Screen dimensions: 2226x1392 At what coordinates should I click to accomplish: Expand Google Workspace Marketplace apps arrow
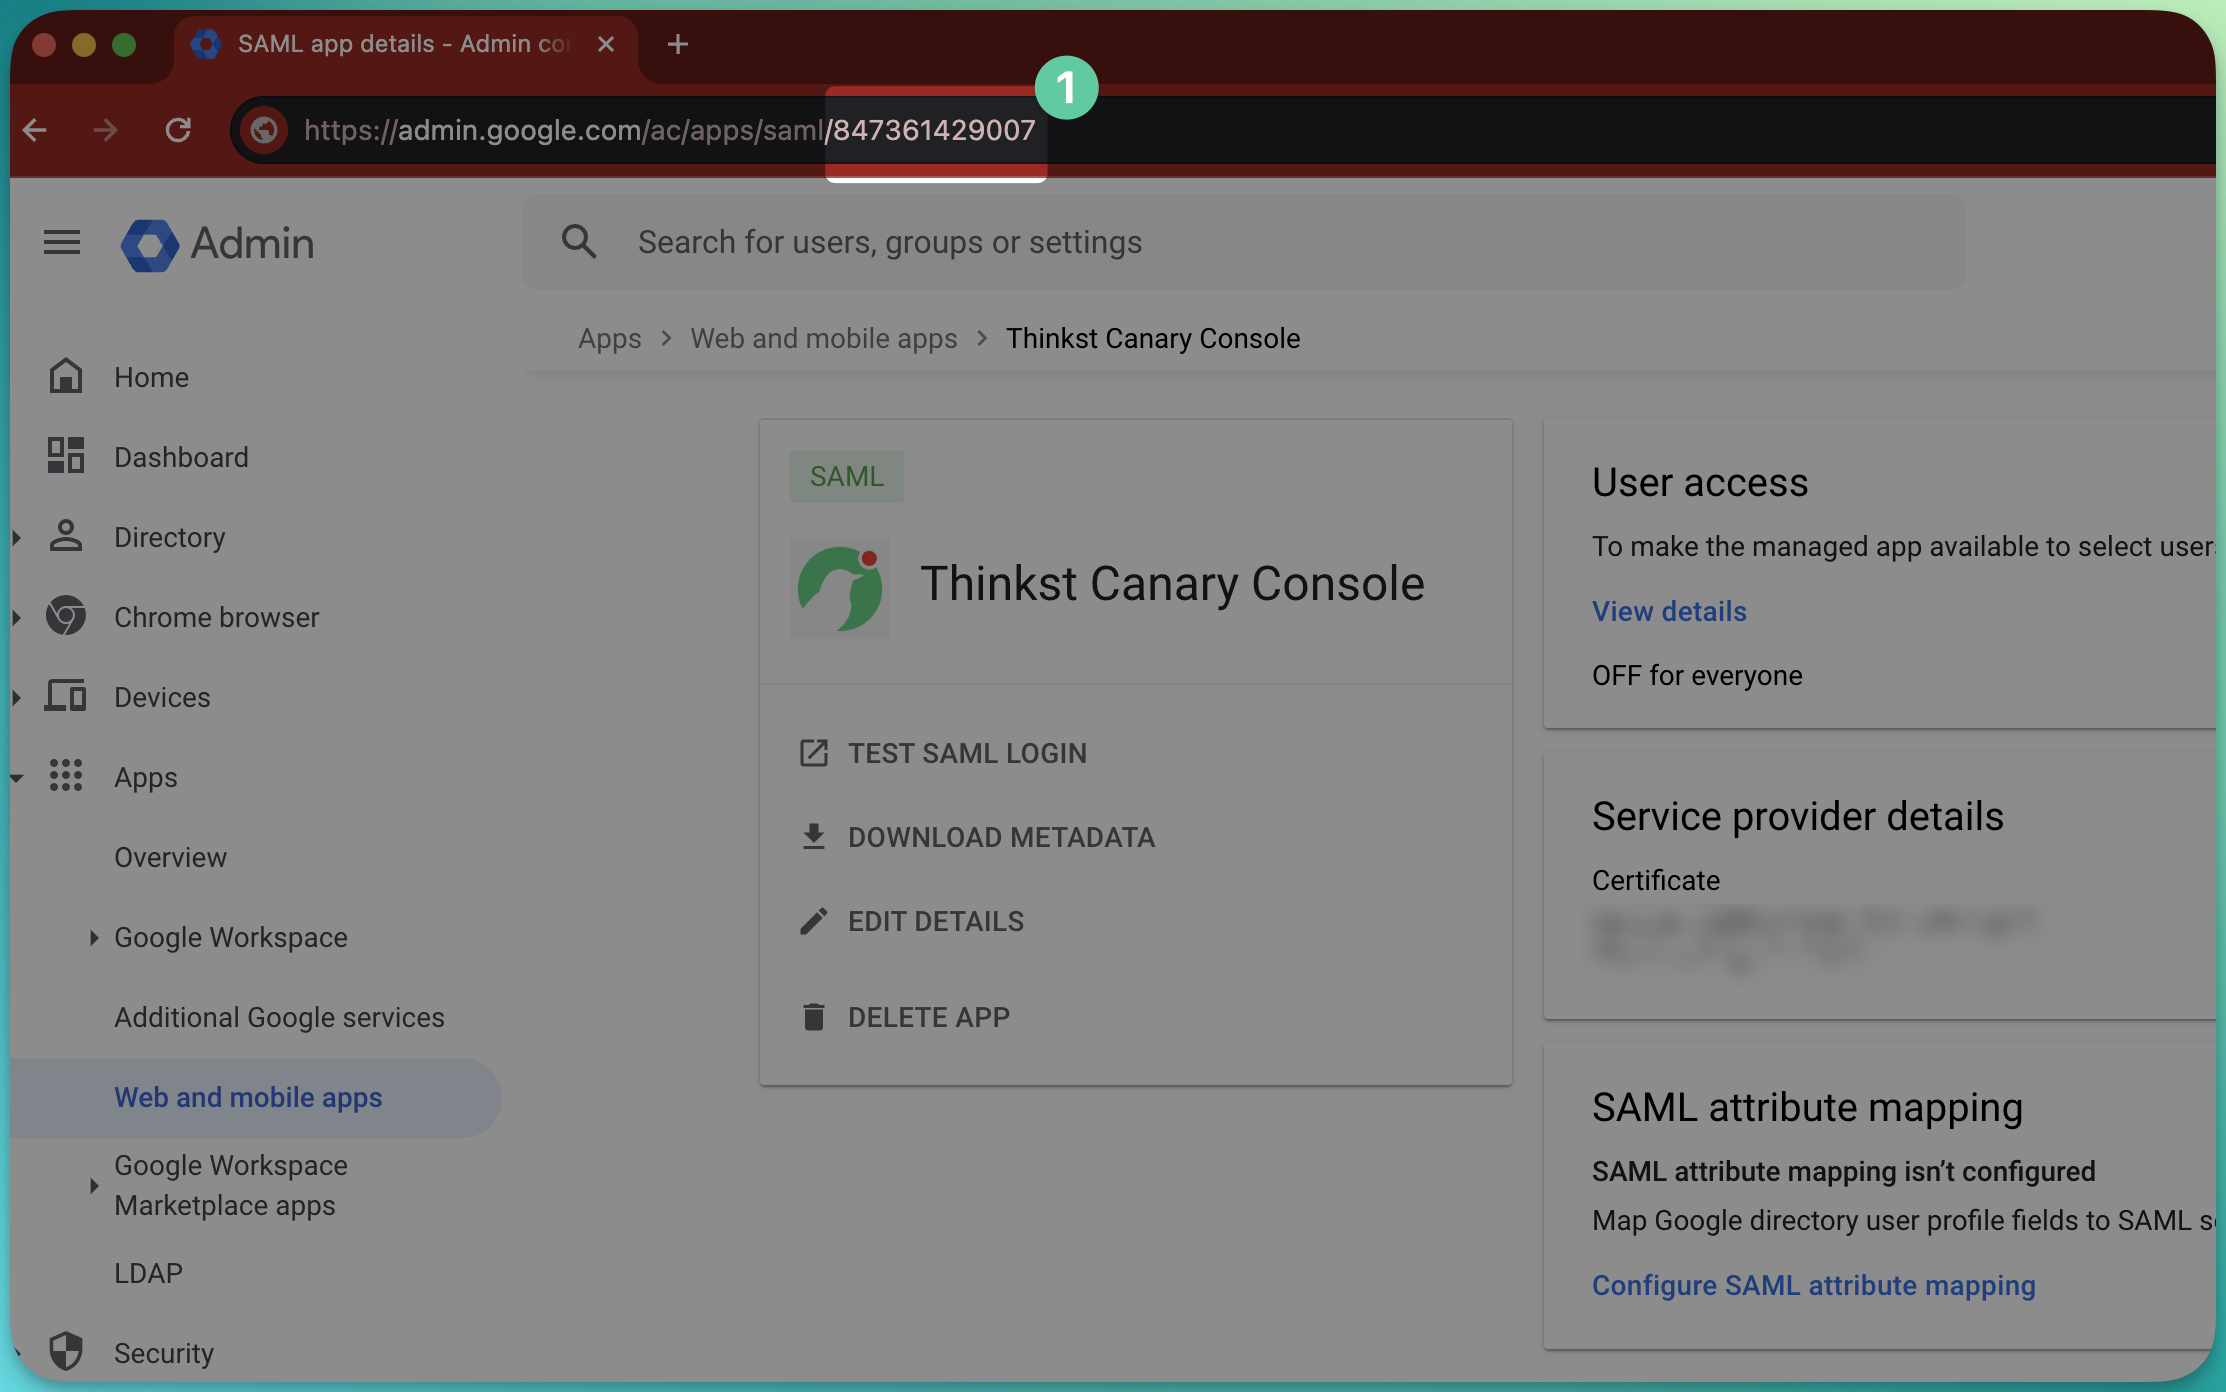point(94,1185)
